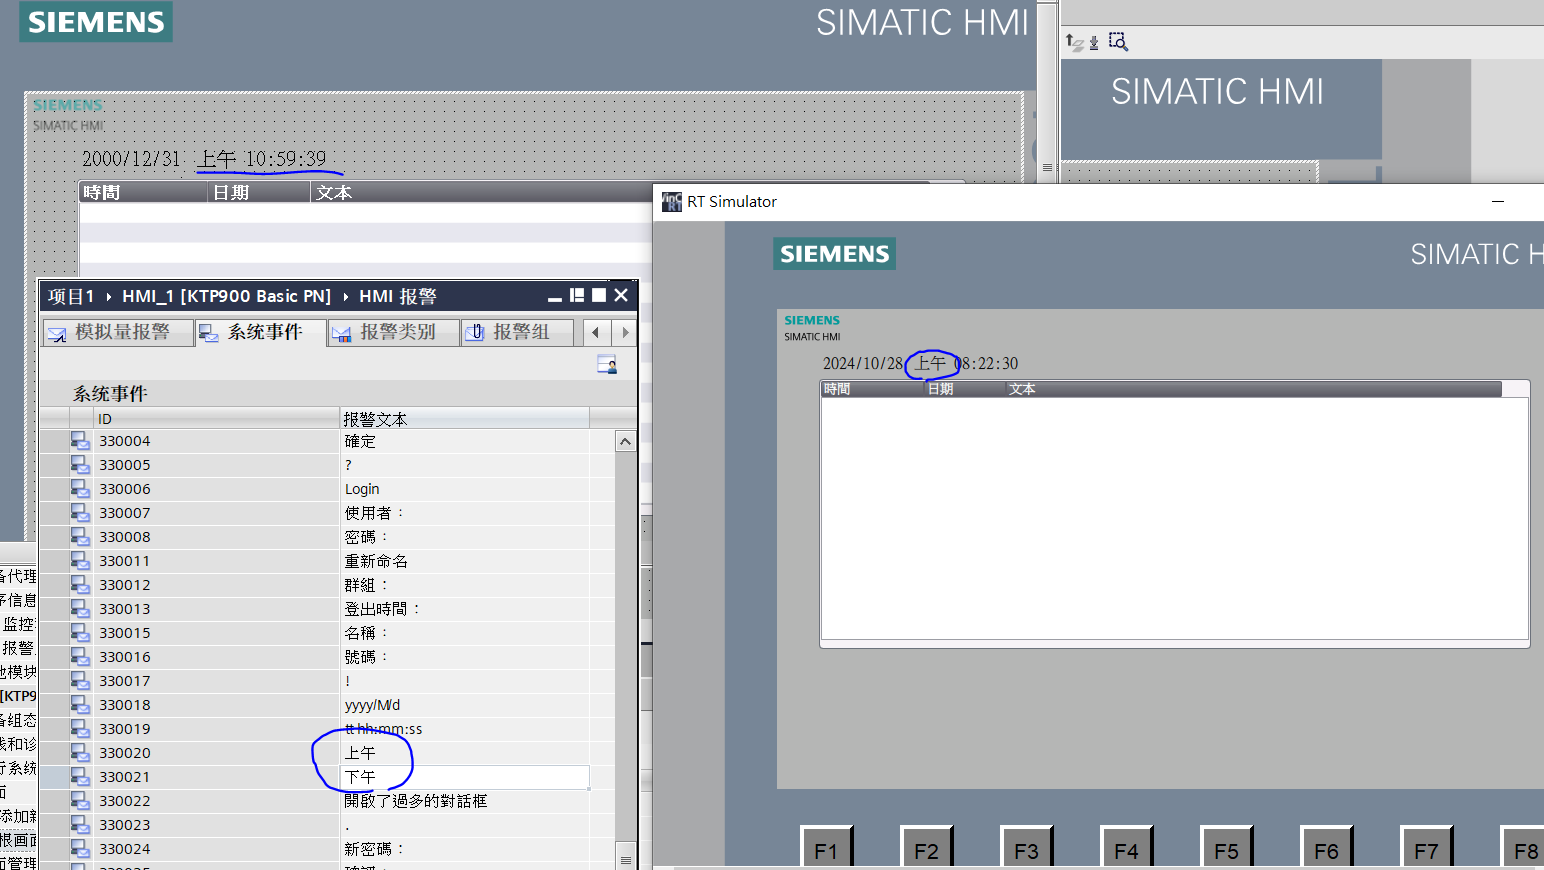
Task: Float the HMI 报警 editor window
Action: (x=577, y=295)
